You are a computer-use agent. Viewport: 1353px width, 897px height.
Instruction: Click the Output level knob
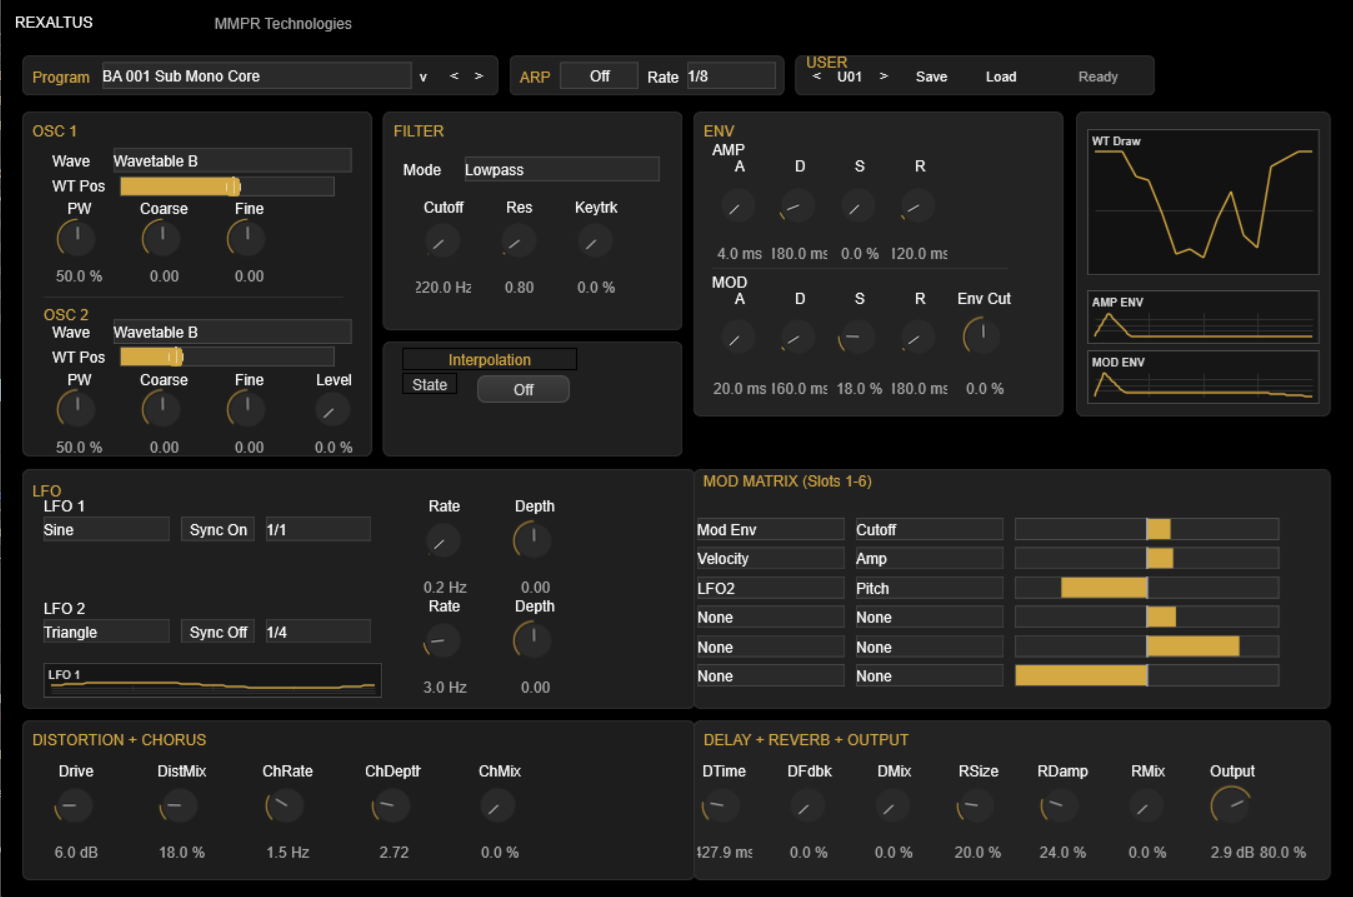coord(1229,805)
